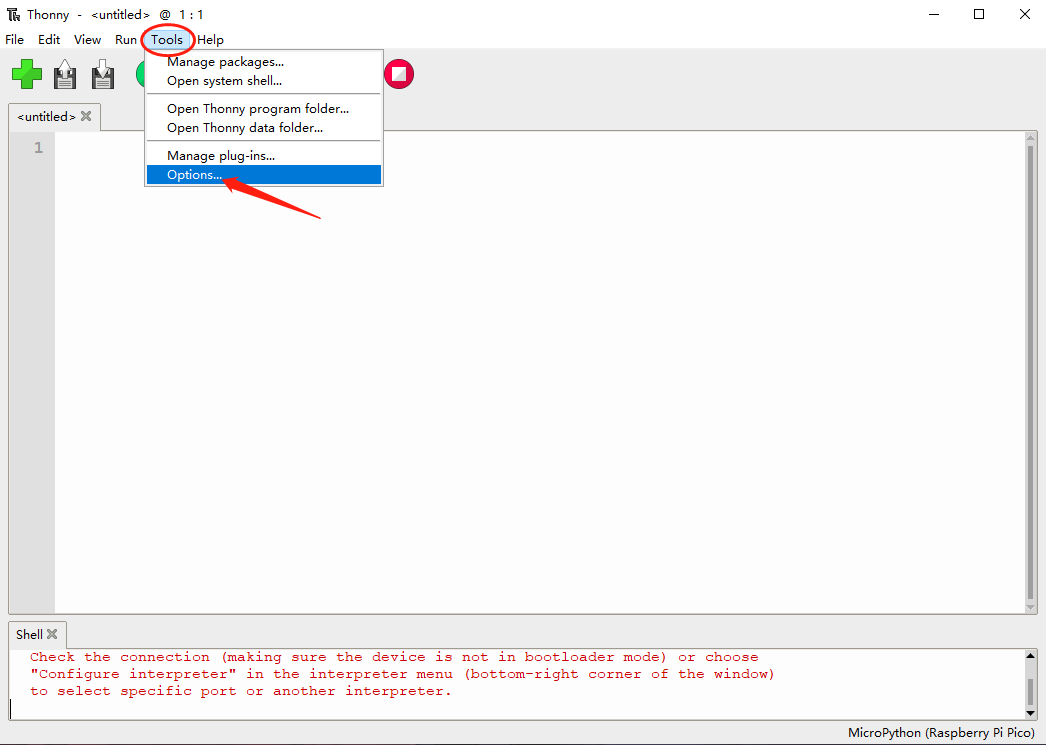Screen dimensions: 1046x745
Task: Click the Save file toolbar icon
Action: click(x=103, y=74)
